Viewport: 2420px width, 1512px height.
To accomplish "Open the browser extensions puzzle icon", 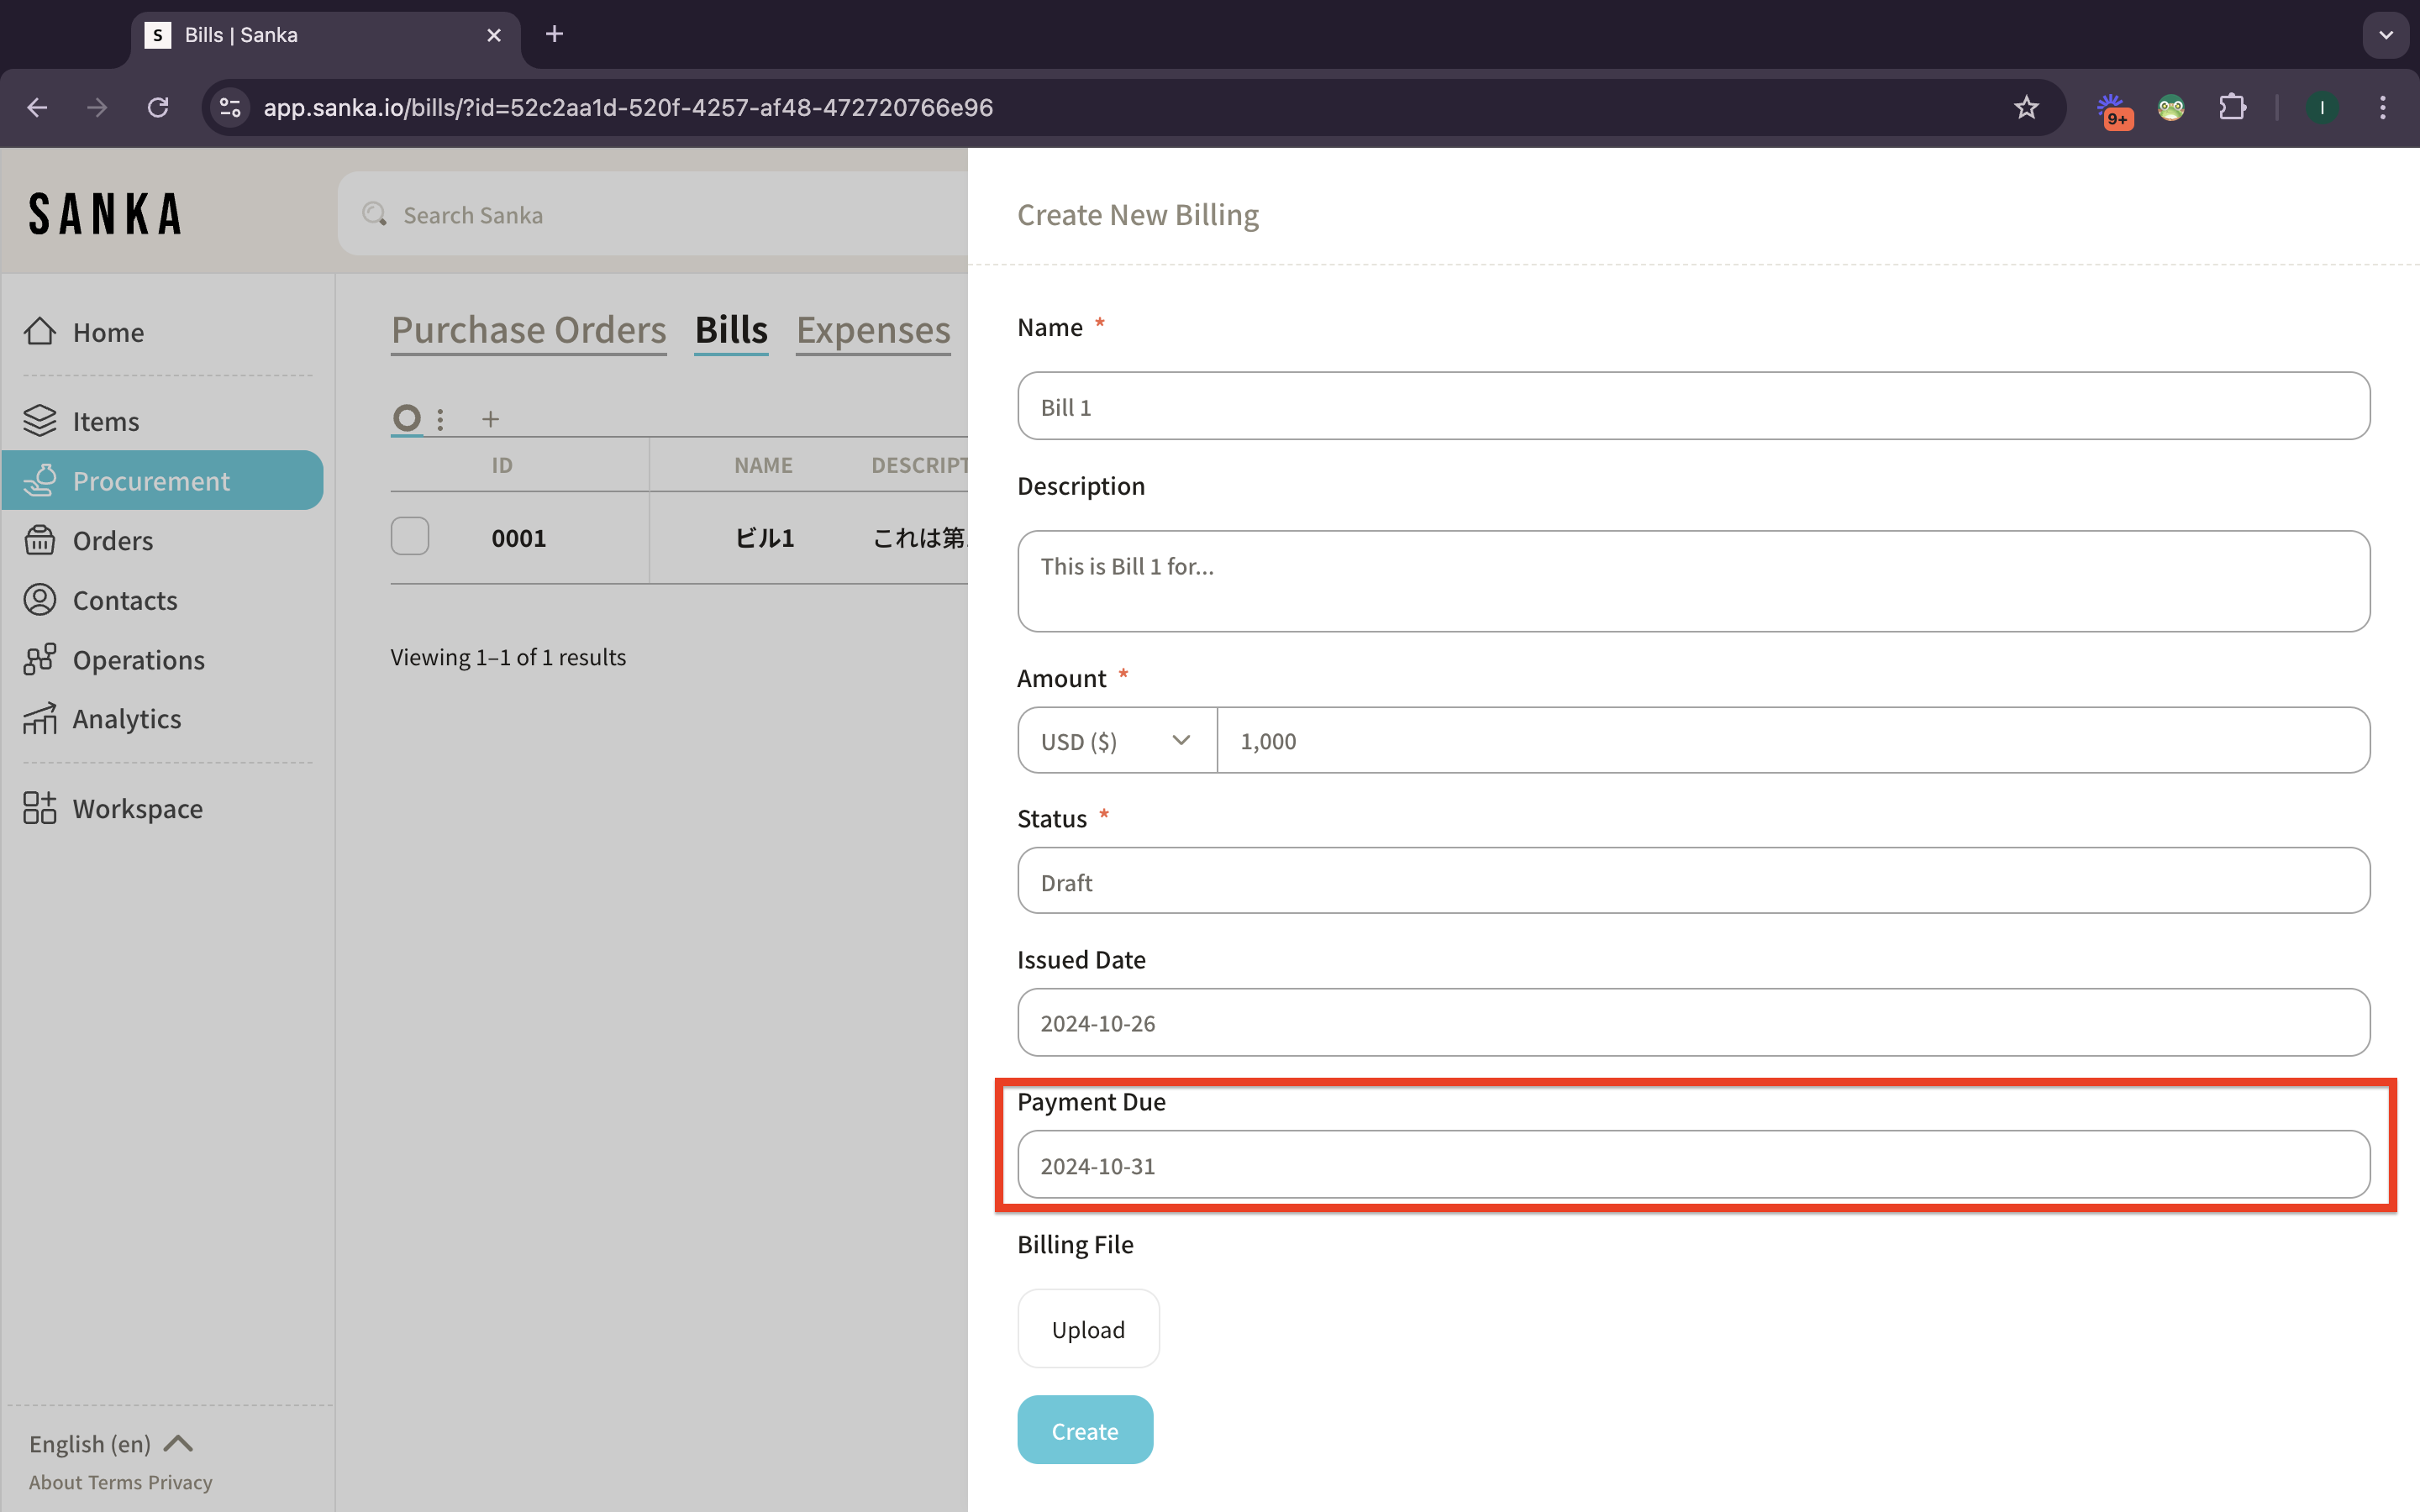I will tap(2232, 107).
